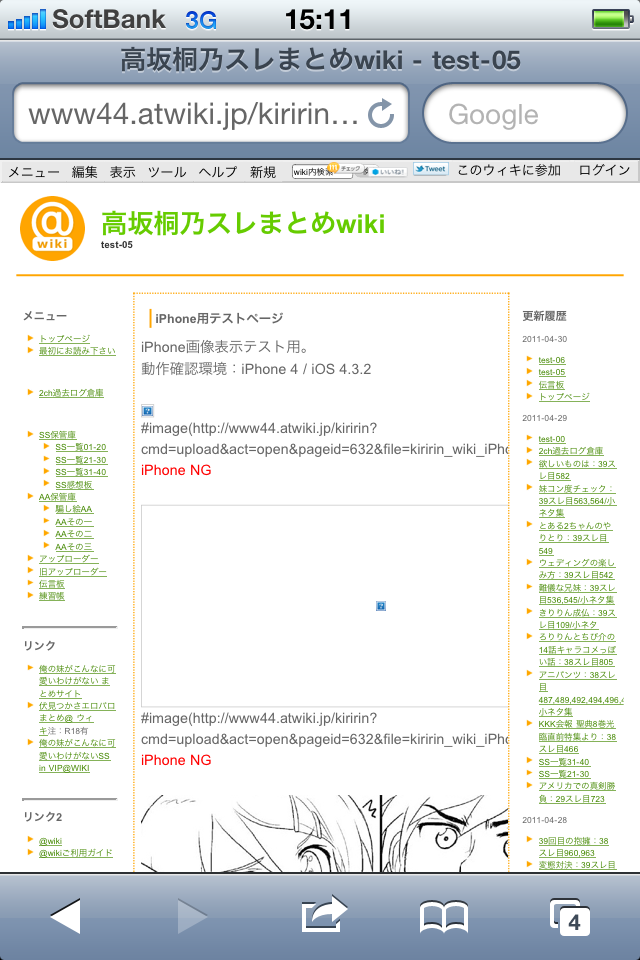Open the bookmarks book icon

(x=444, y=917)
